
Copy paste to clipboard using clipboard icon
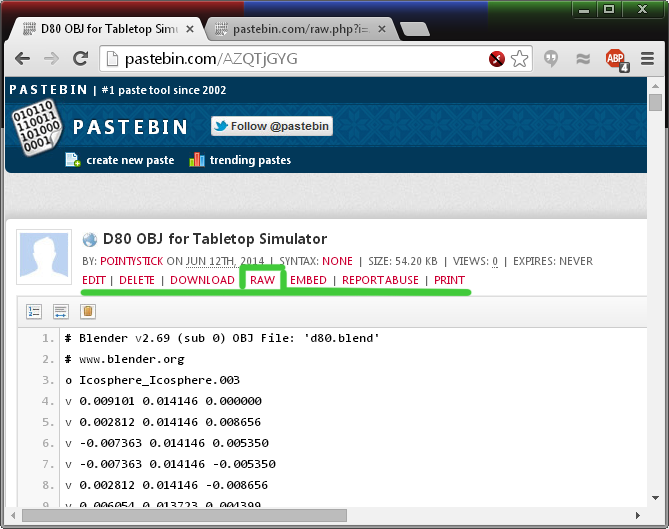[87, 311]
